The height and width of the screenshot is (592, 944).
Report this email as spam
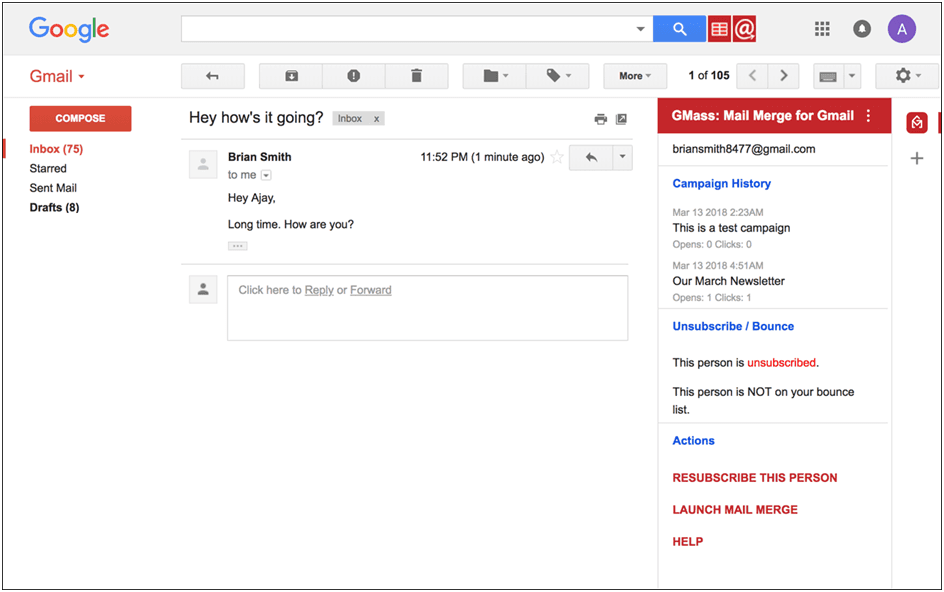(x=353, y=76)
